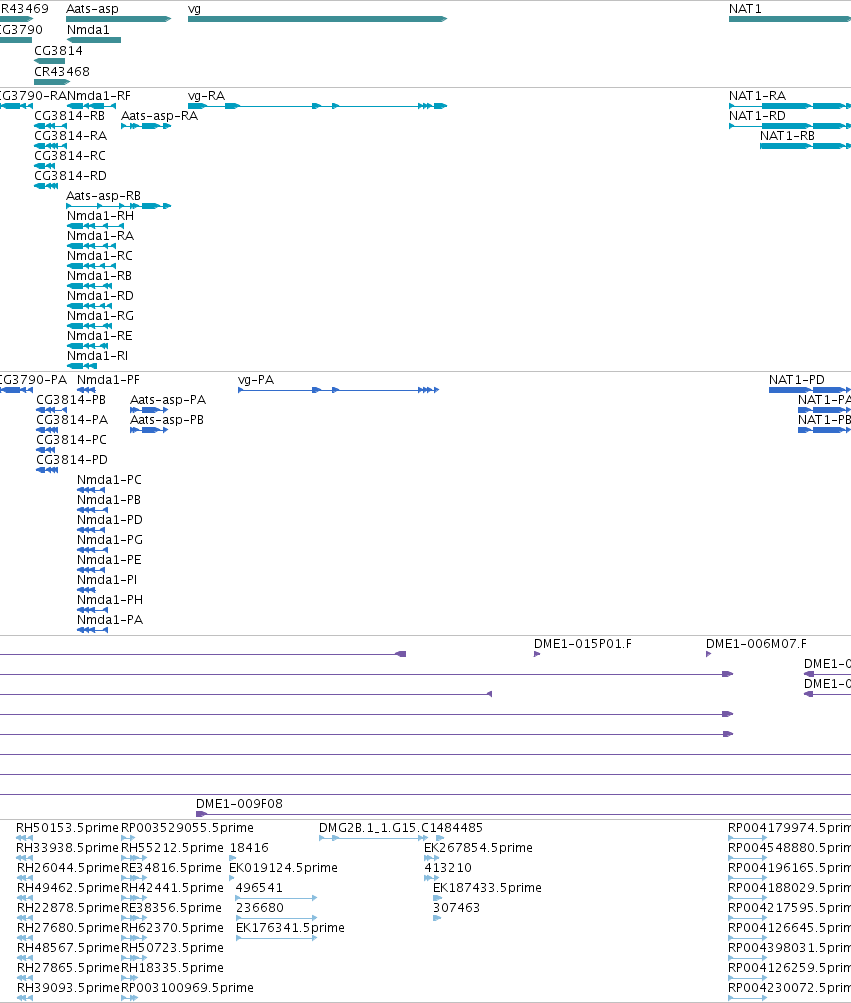
Task: Click the Aats-asp-RB transcript label
Action: 104,196
